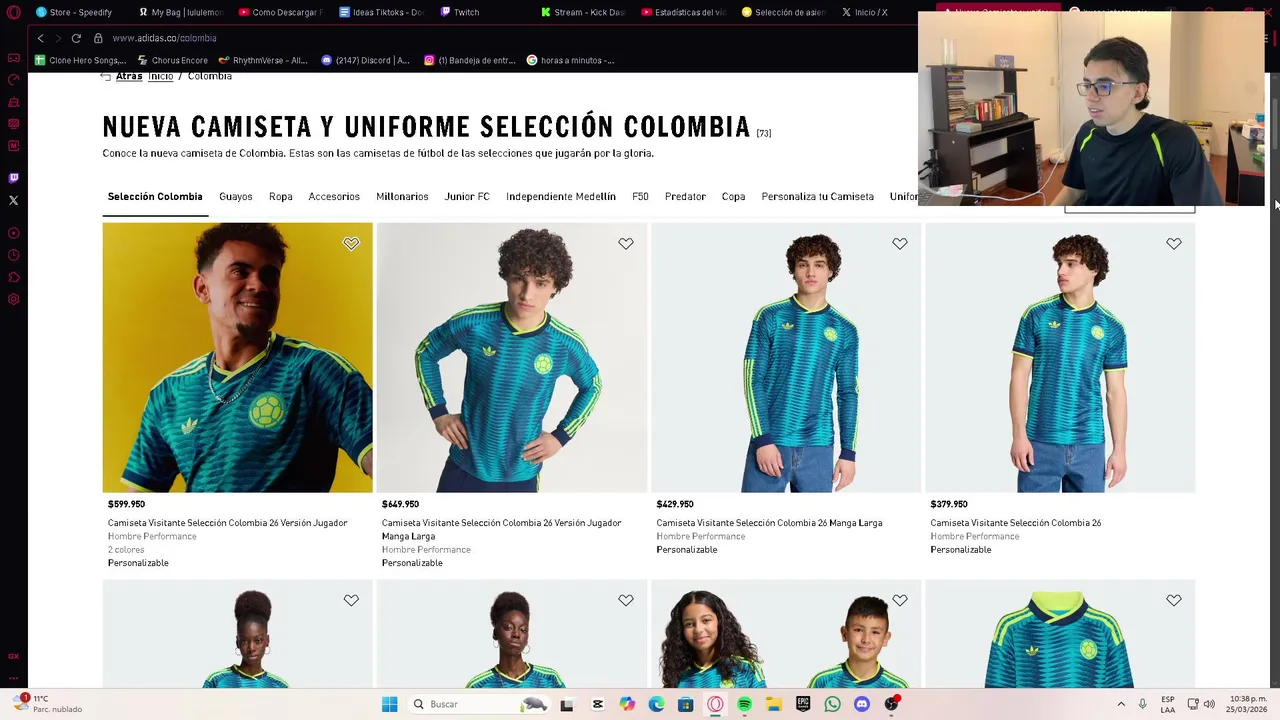
Task: Select the Guayos category tab
Action: tap(236, 197)
